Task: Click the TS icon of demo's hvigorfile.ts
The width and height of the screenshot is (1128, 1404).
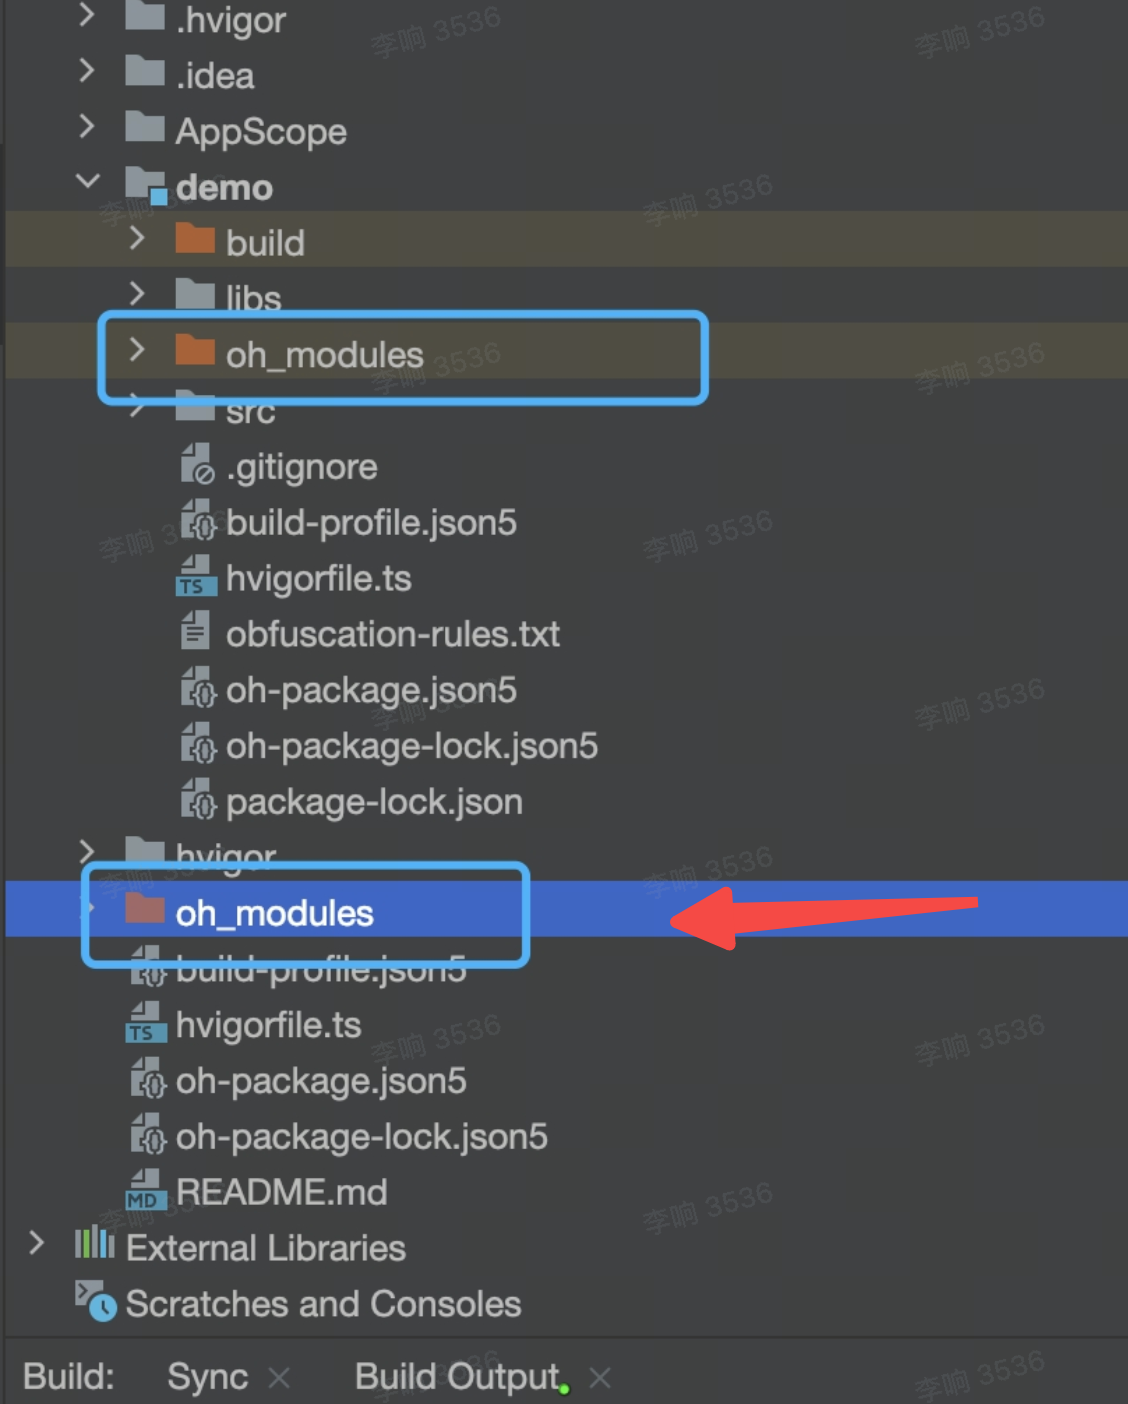Action: pyautogui.click(x=195, y=578)
